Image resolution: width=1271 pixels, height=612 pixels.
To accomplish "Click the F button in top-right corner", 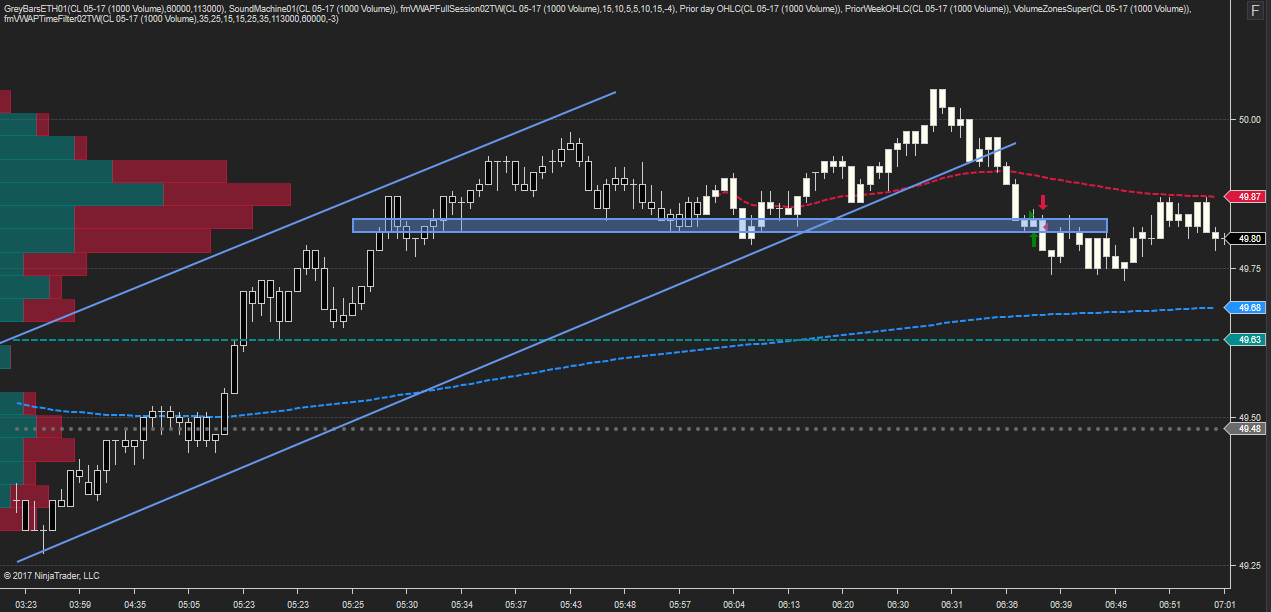I will 1254,12.
